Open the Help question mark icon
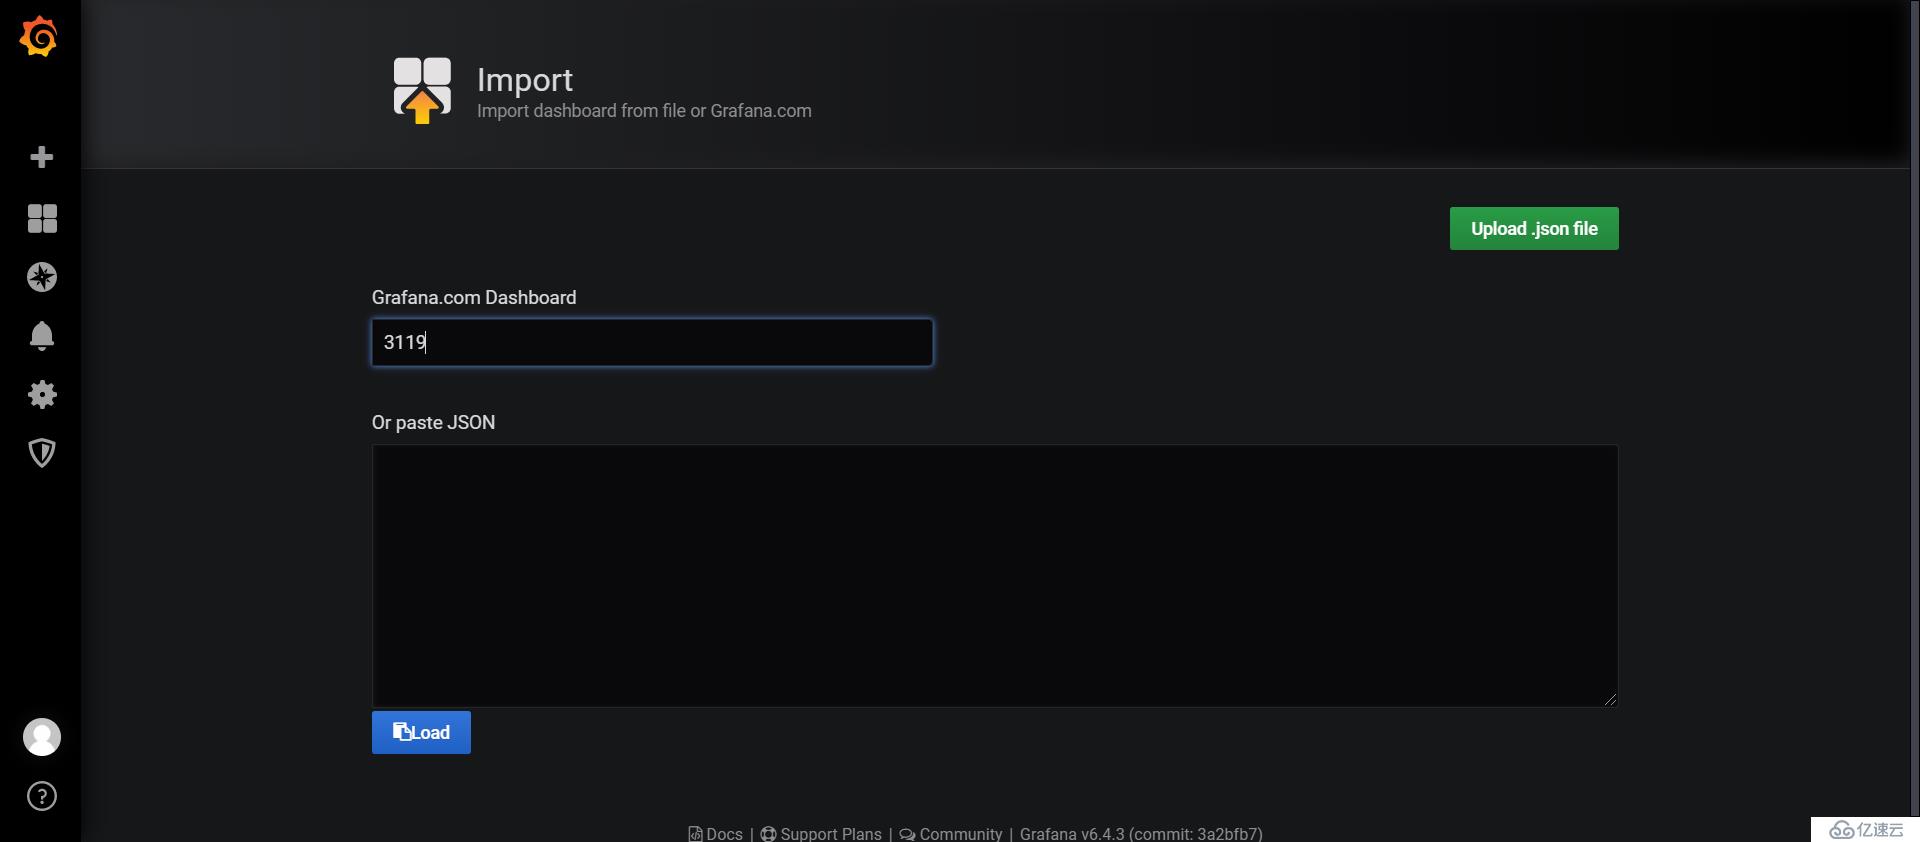 coord(42,796)
